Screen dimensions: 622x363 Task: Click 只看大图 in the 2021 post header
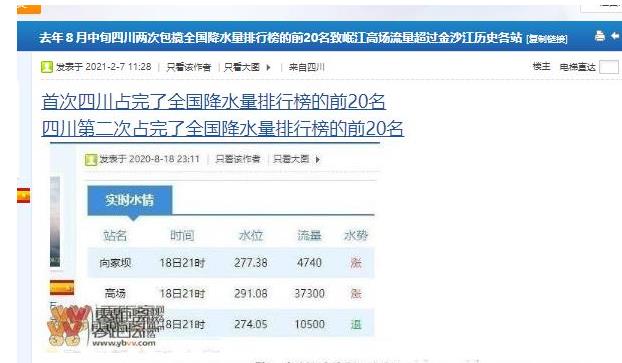[242, 67]
